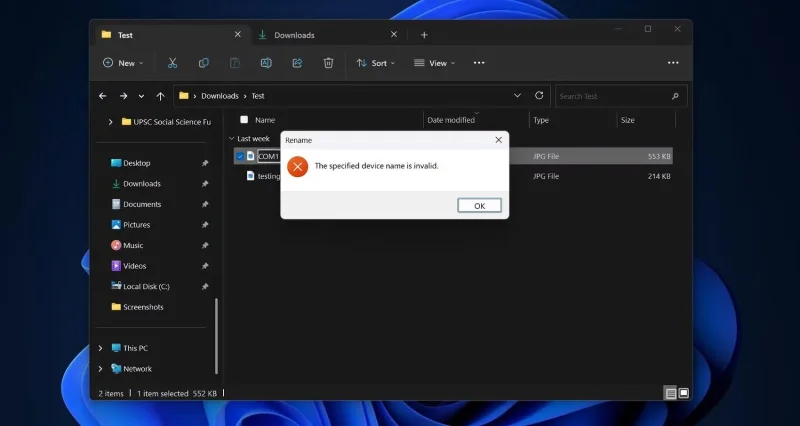Switch to the Test tab
800x426 pixels.
pos(172,35)
